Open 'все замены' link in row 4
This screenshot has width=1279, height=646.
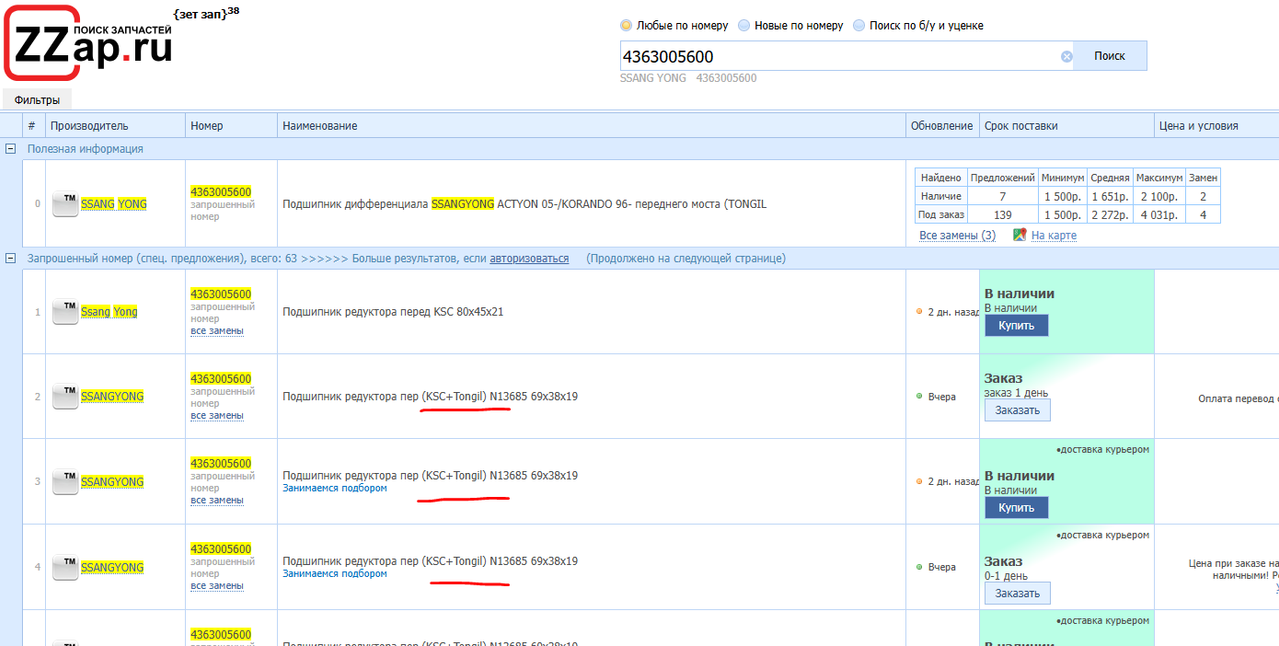(217, 586)
